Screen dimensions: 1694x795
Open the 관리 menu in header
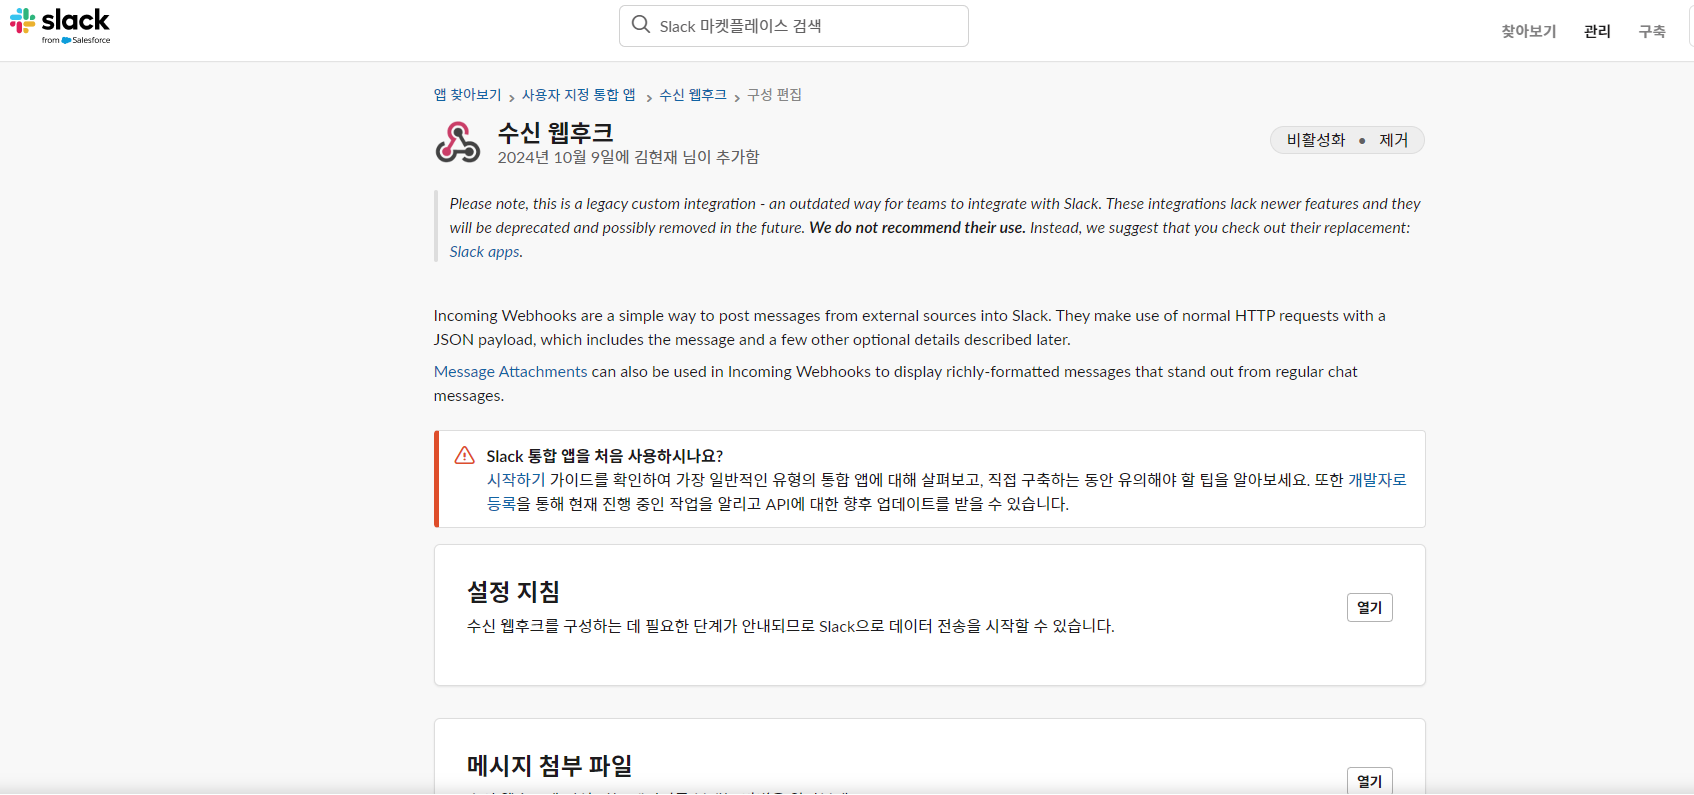(x=1597, y=31)
